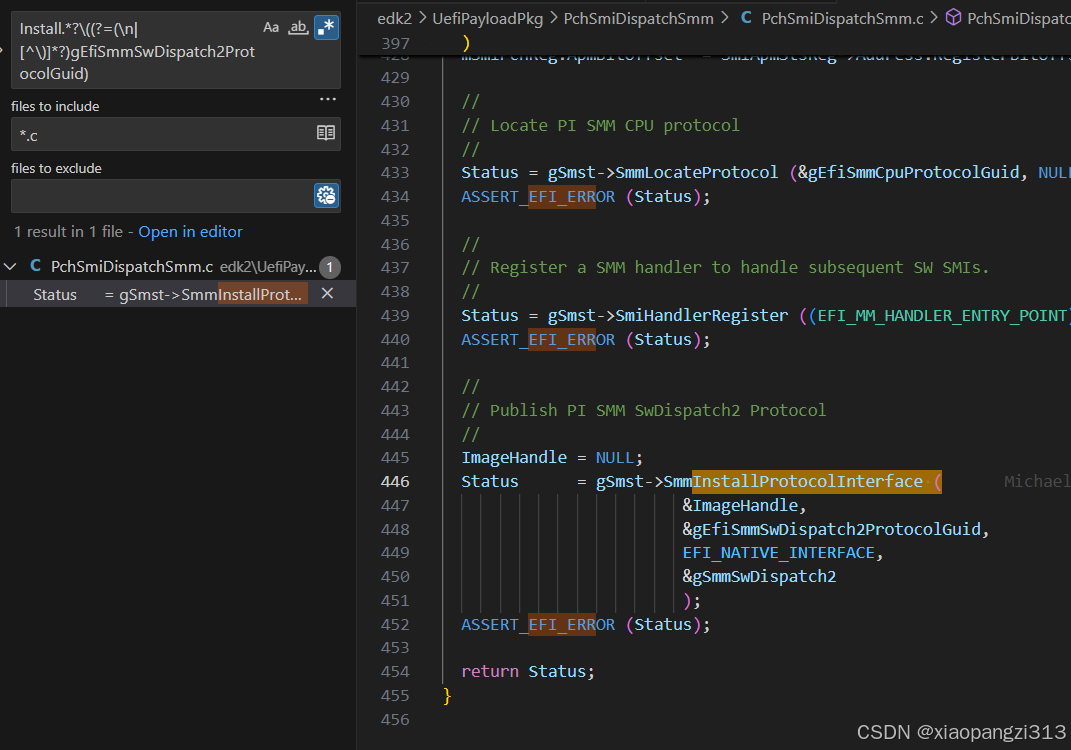1071x750 pixels.
Task: Click &ImageHandle argument on line 447
Action: coord(740,505)
